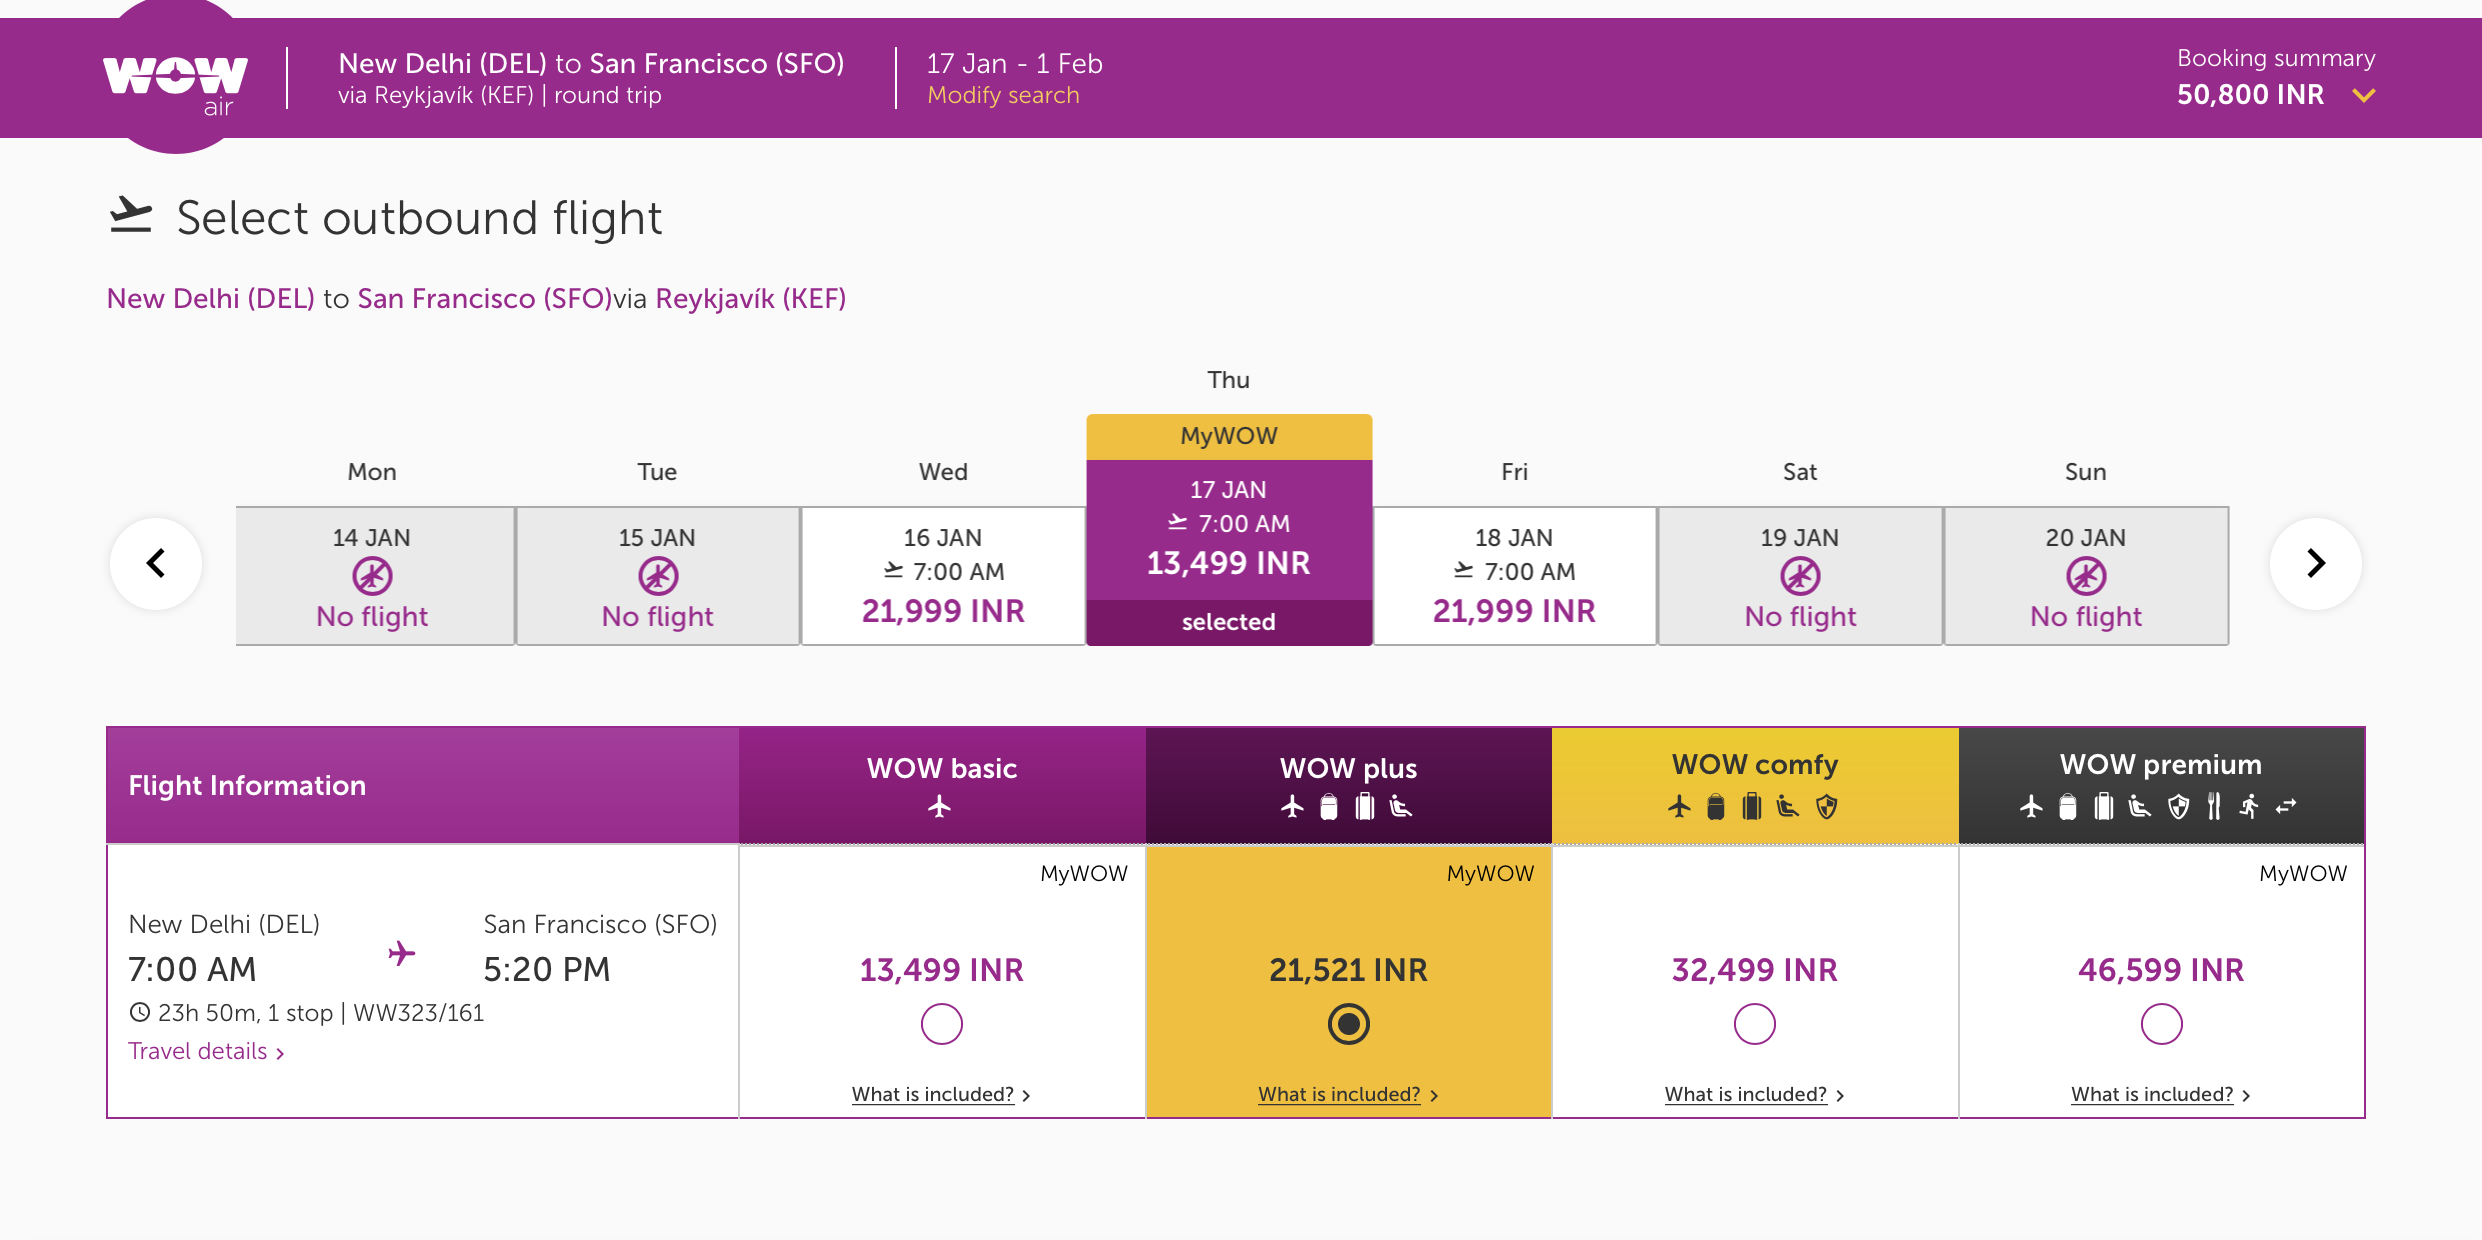Pick Wed 16 JAN 21,999 INR date
2482x1240 pixels.
coord(943,576)
